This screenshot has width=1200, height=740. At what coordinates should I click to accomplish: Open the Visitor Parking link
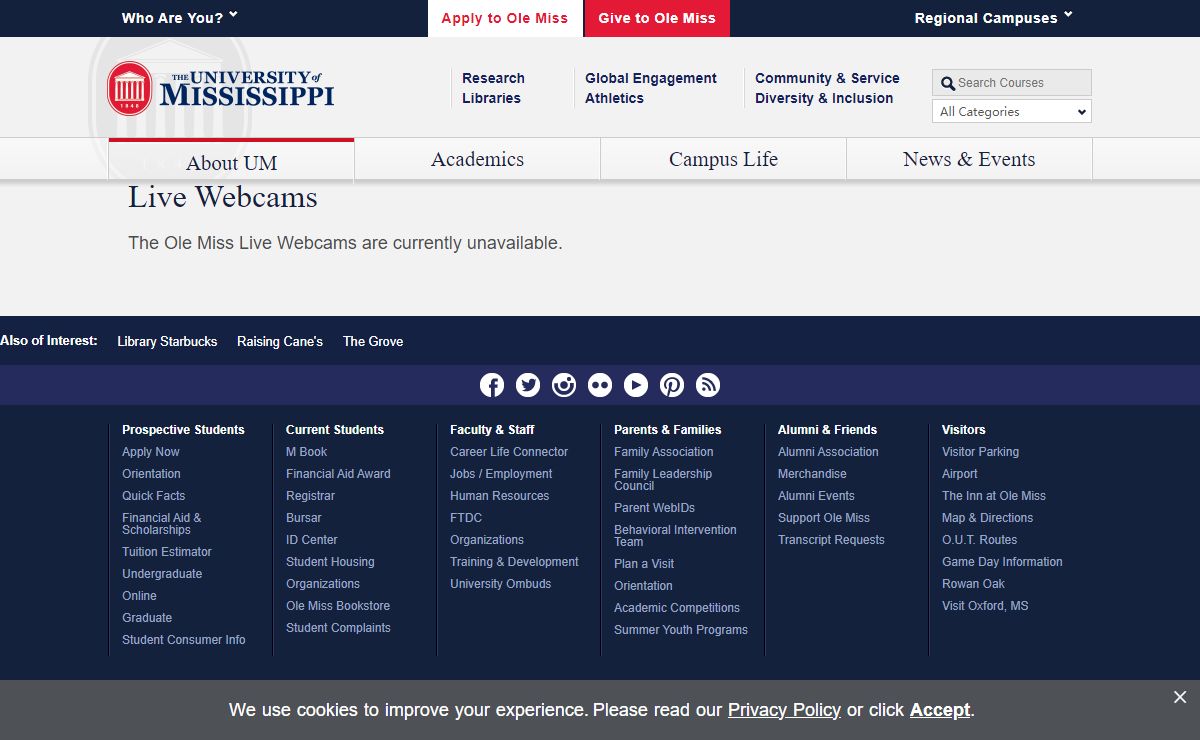pyautogui.click(x=980, y=452)
